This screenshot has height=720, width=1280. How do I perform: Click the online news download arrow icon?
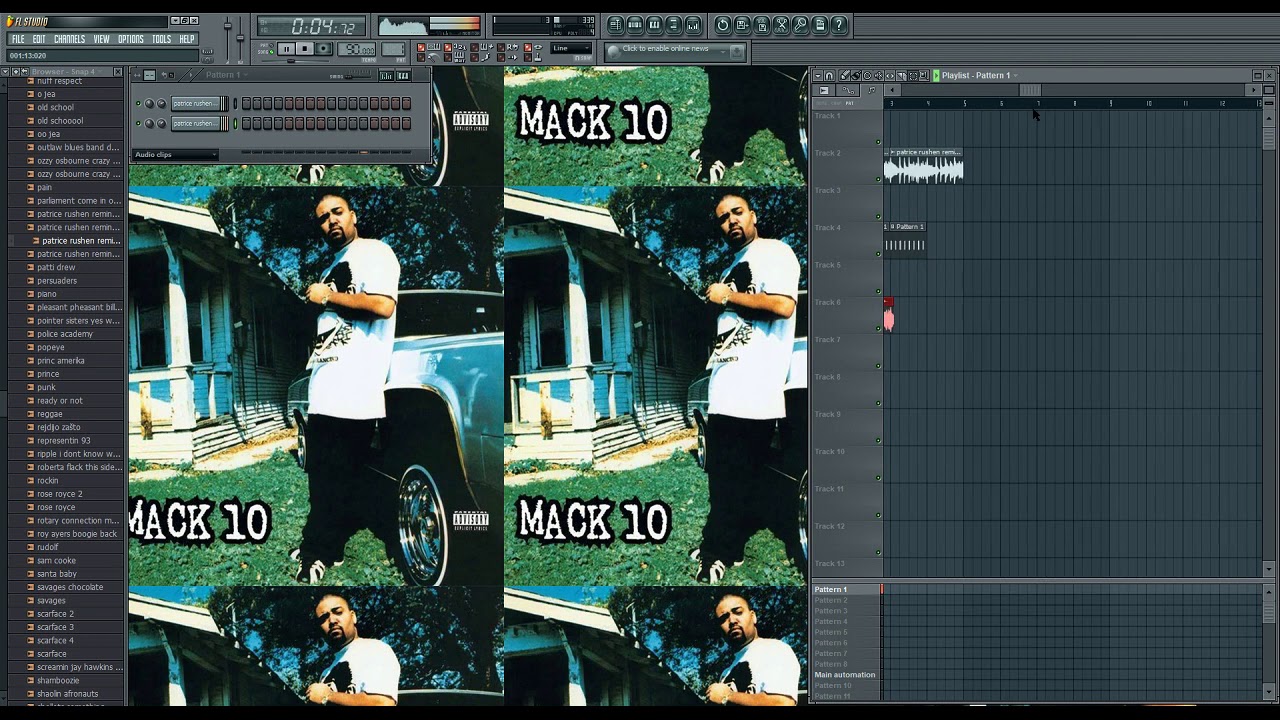[x=737, y=52]
